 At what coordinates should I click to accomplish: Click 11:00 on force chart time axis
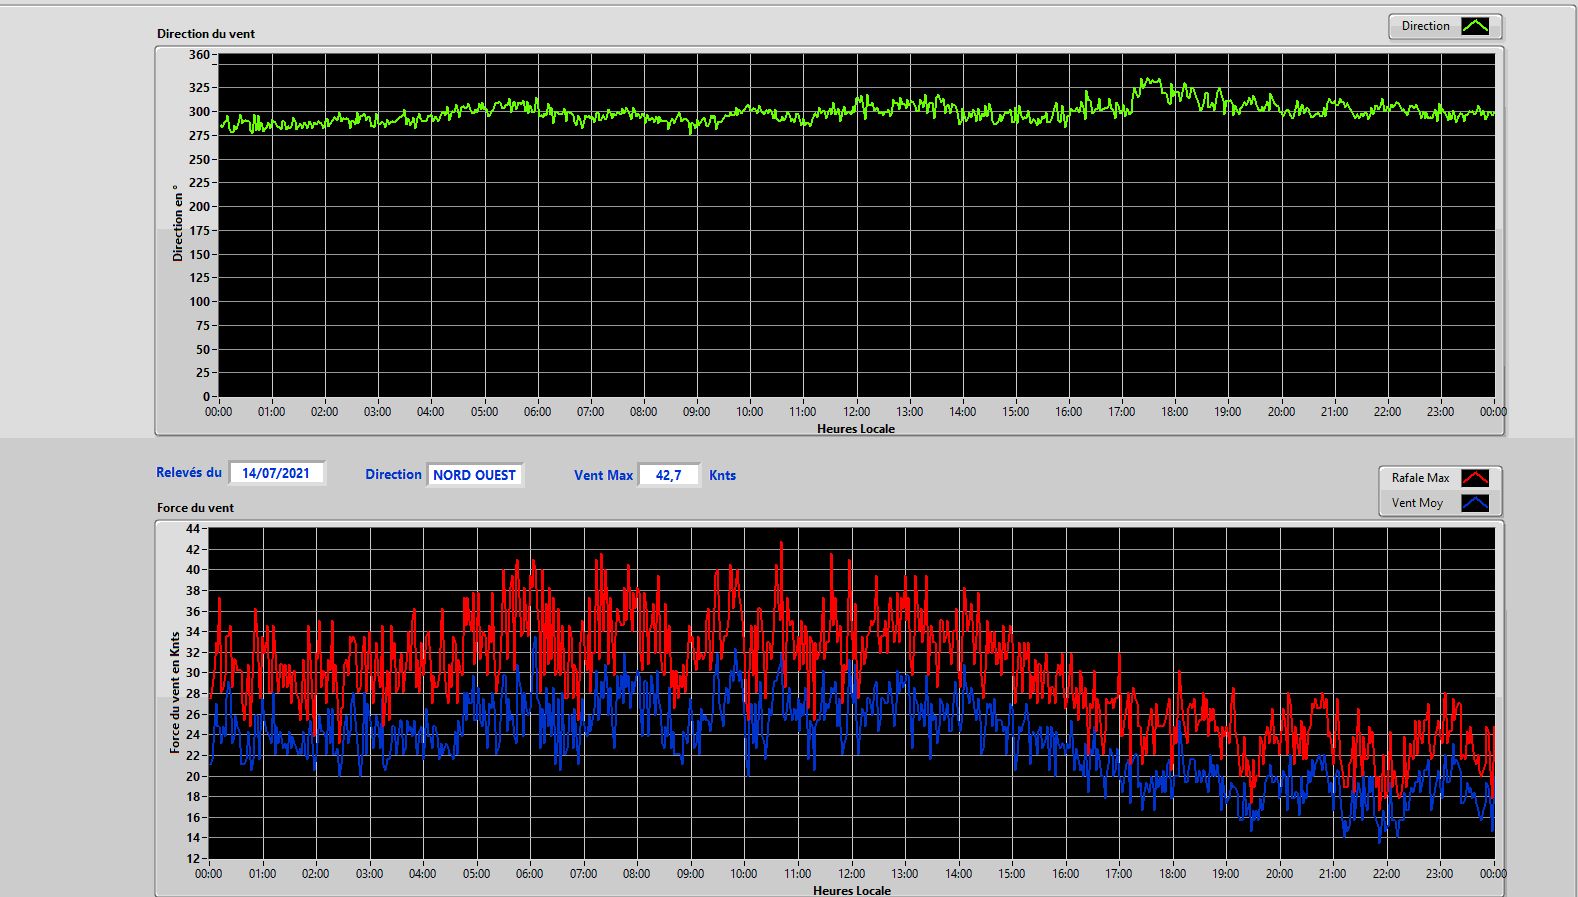pyautogui.click(x=797, y=873)
